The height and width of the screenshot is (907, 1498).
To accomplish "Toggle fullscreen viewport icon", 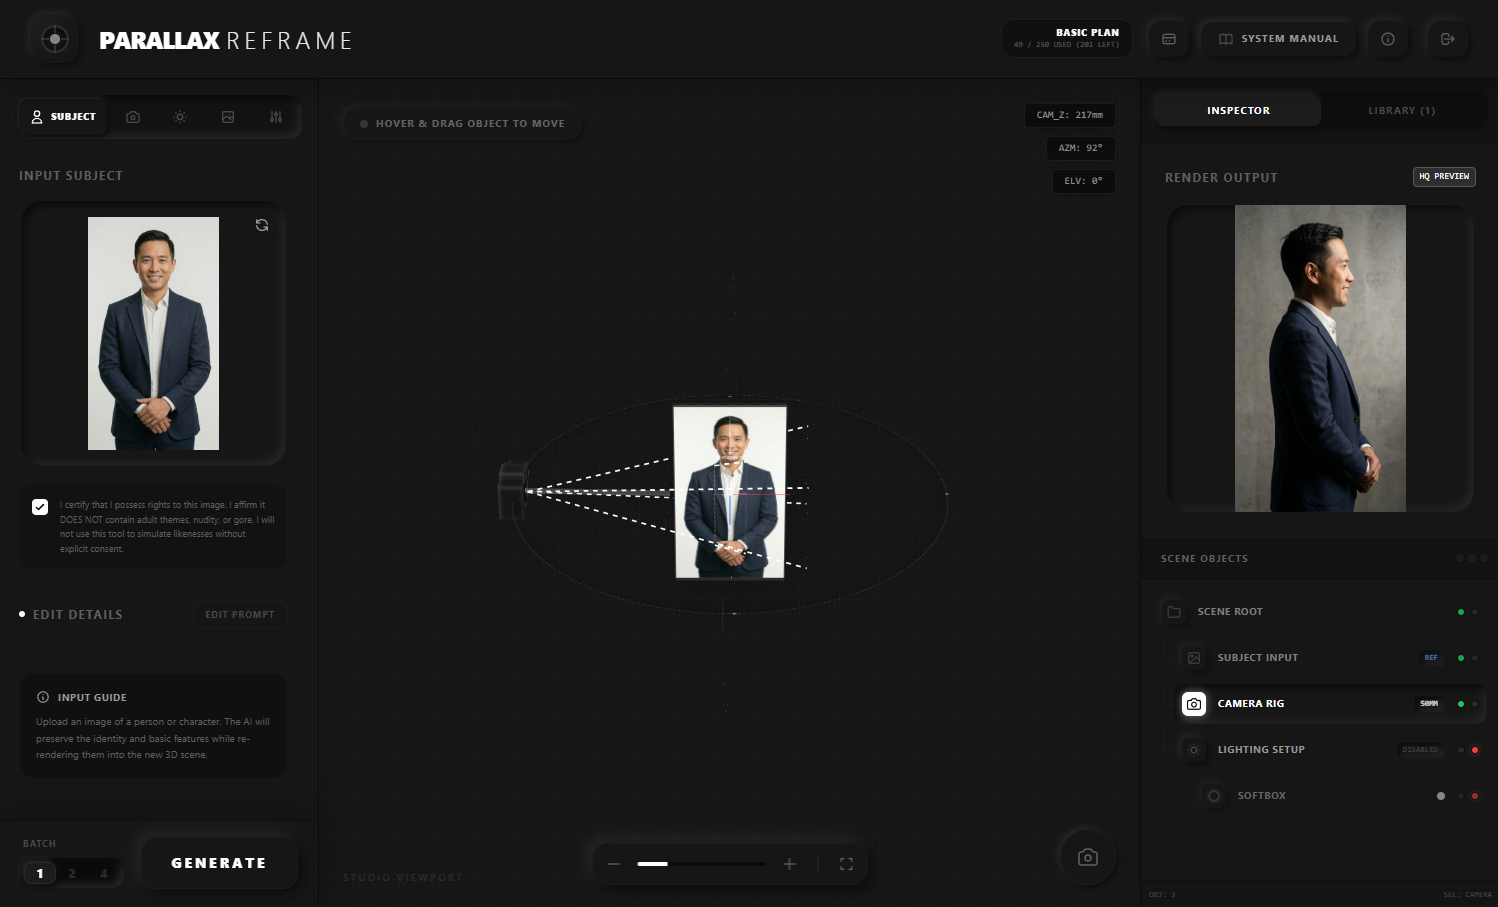I will point(846,864).
